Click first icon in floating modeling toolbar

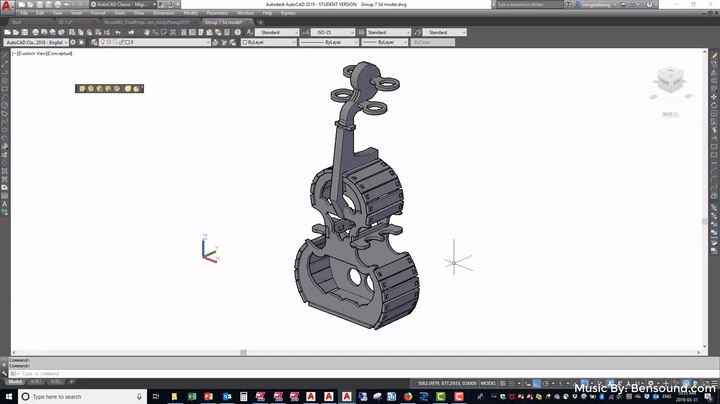click(x=81, y=89)
